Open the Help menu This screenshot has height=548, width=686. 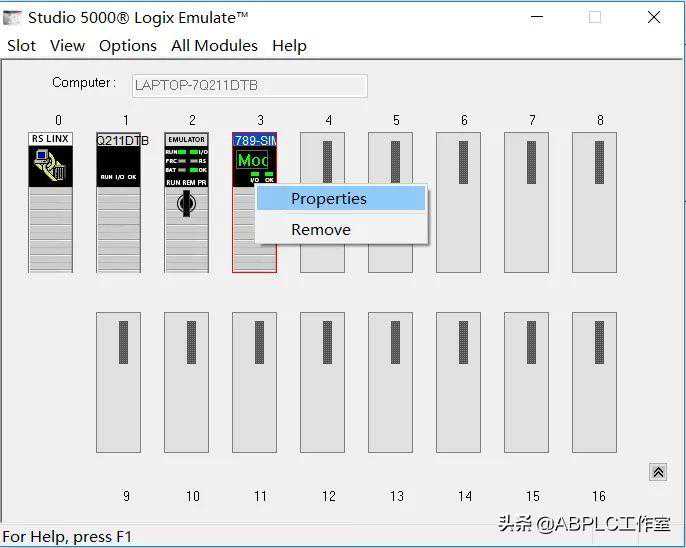point(289,46)
